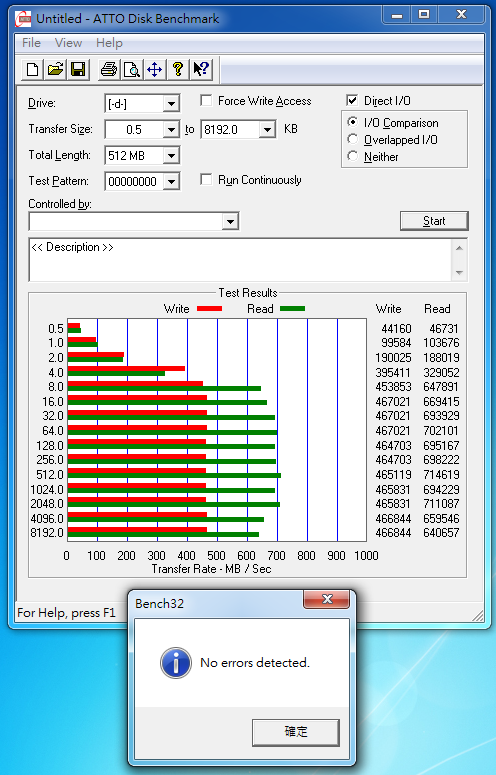The height and width of the screenshot is (775, 496).
Task: Click the four-arrow move toolbar icon
Action: coord(155,69)
